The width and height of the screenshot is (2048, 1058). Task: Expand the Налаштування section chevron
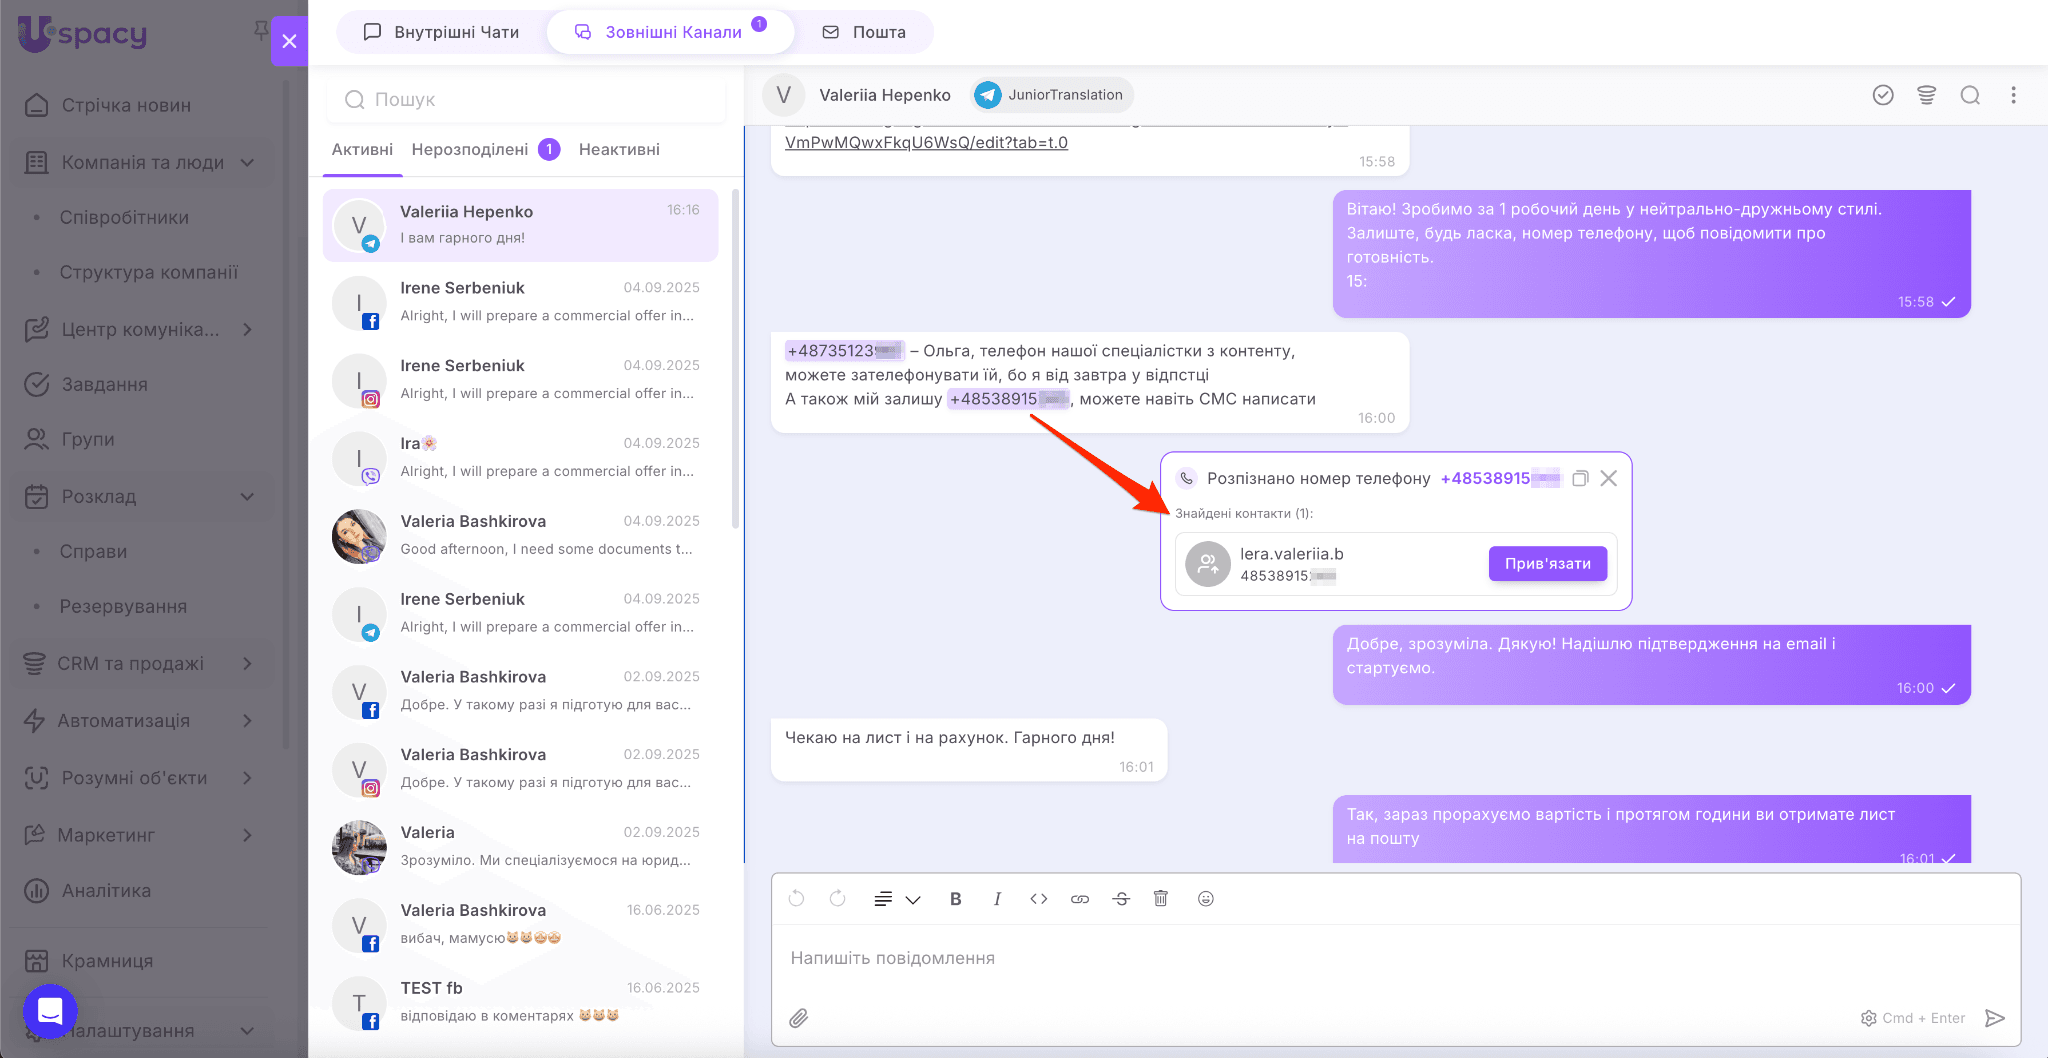(x=248, y=1030)
